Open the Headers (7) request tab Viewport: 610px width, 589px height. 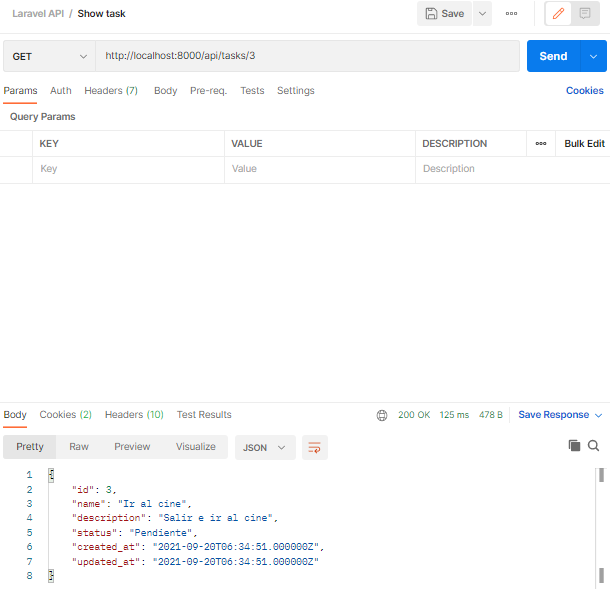(x=111, y=91)
